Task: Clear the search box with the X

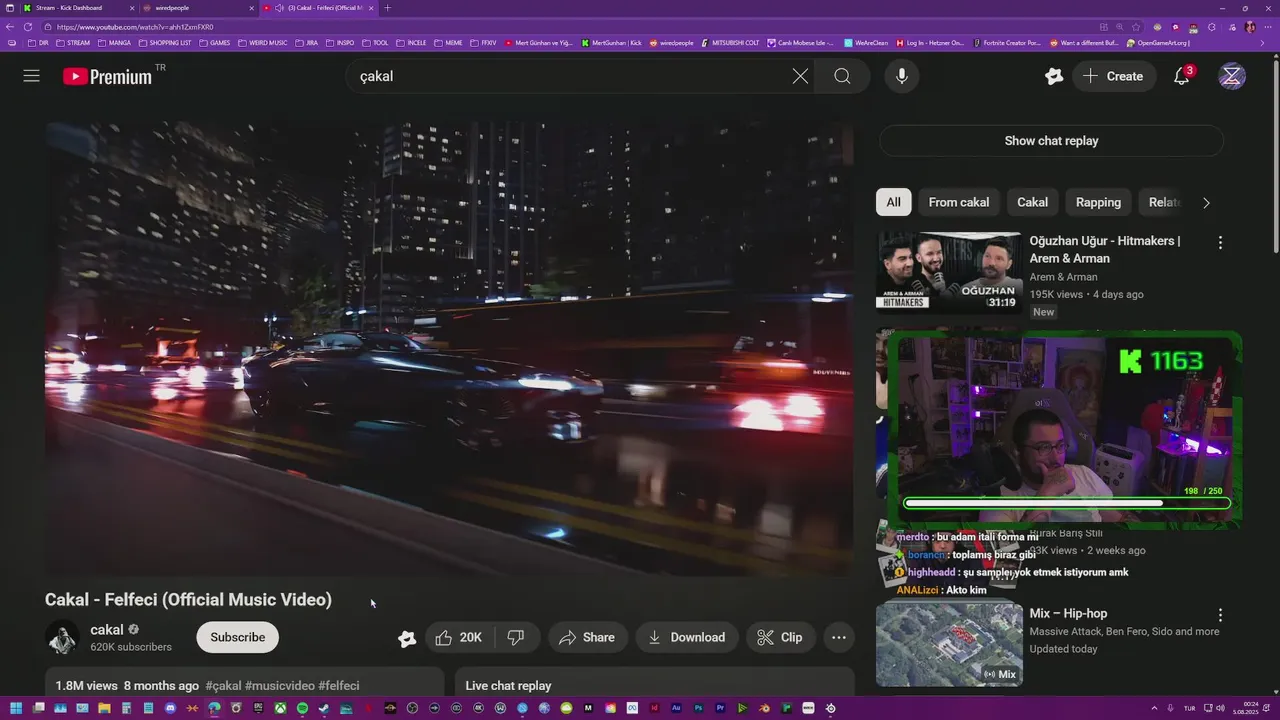Action: pos(800,76)
